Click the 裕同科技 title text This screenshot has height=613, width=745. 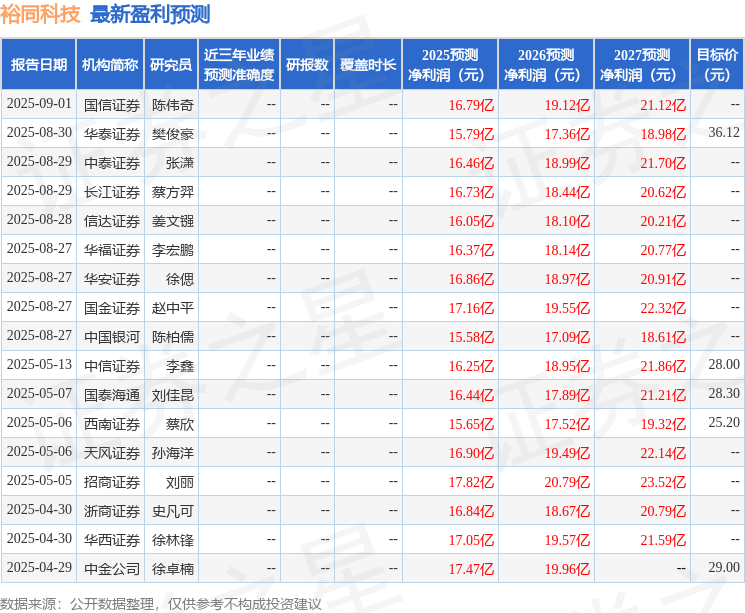40,14
